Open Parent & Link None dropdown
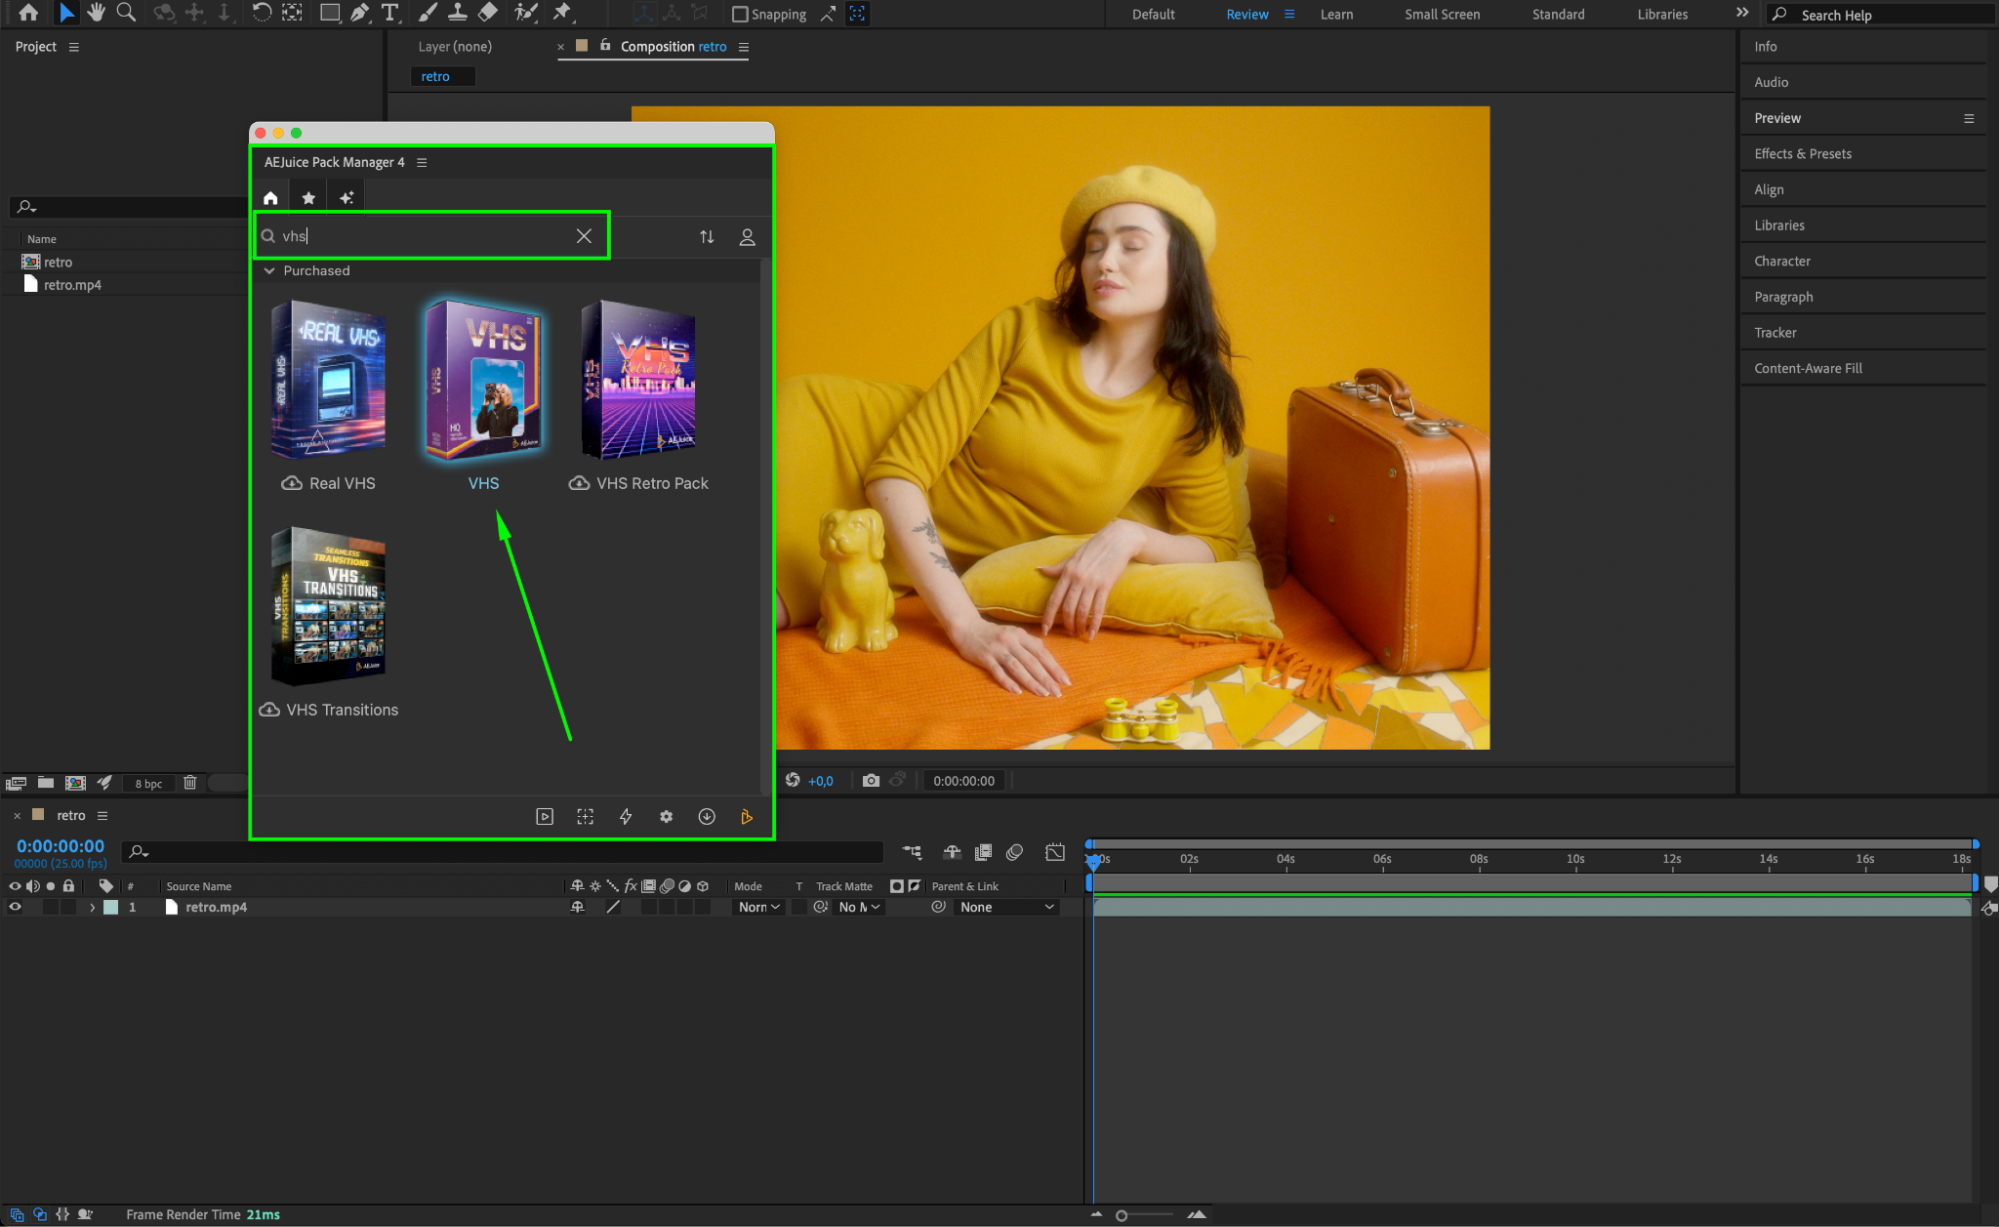 [1006, 907]
